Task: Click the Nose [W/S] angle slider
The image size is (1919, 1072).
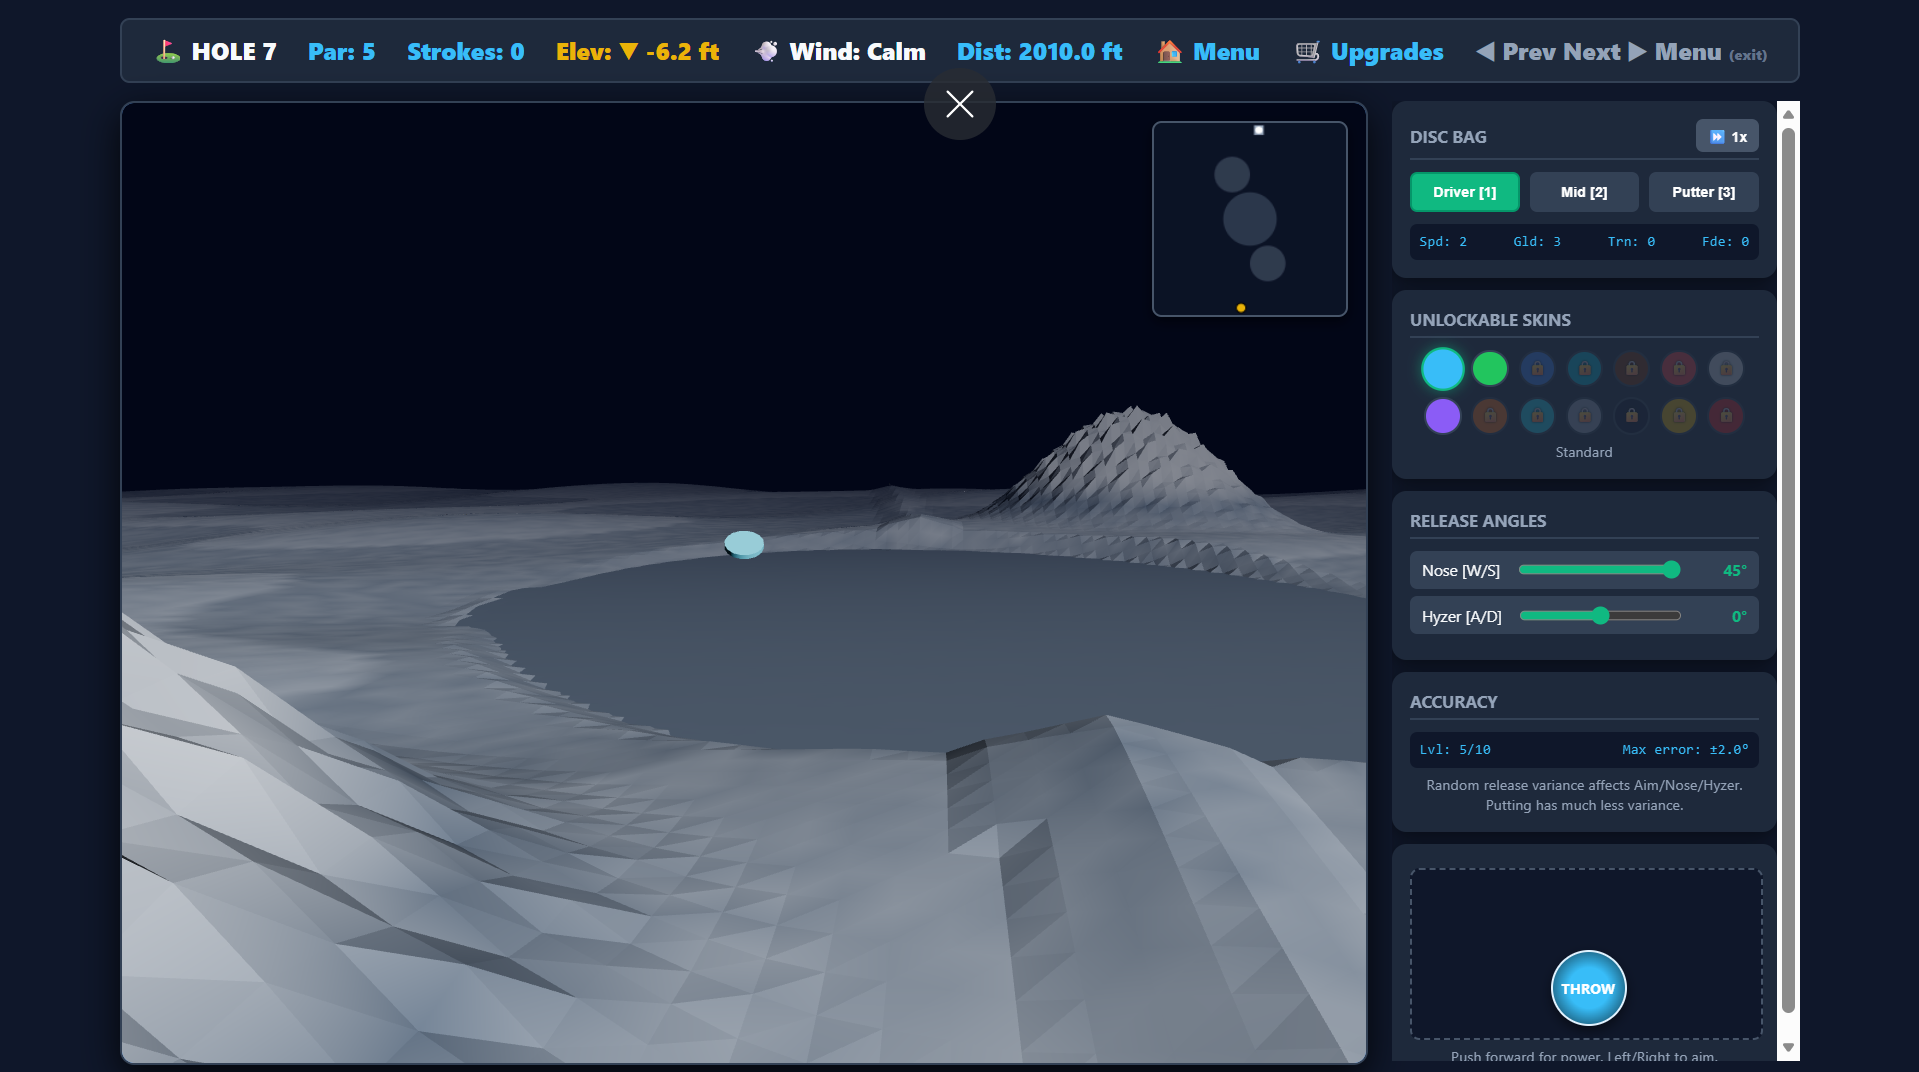Action: click(1600, 570)
